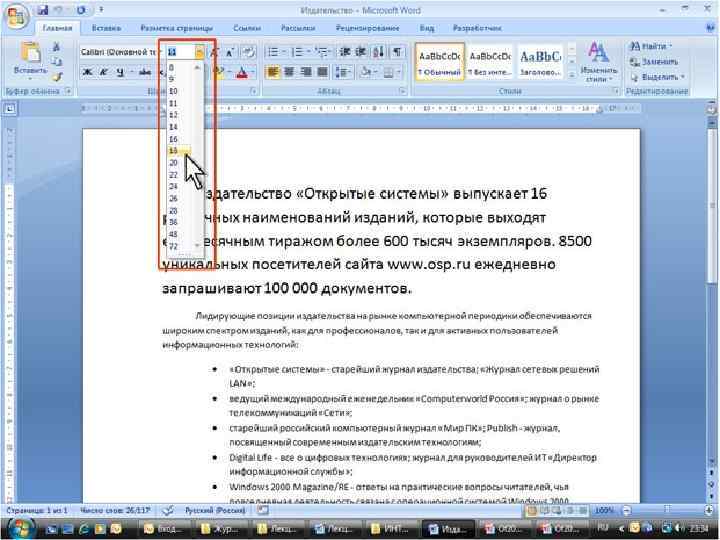Click Найти (Find) button
Screen dimensions: 720x540
[651, 46]
